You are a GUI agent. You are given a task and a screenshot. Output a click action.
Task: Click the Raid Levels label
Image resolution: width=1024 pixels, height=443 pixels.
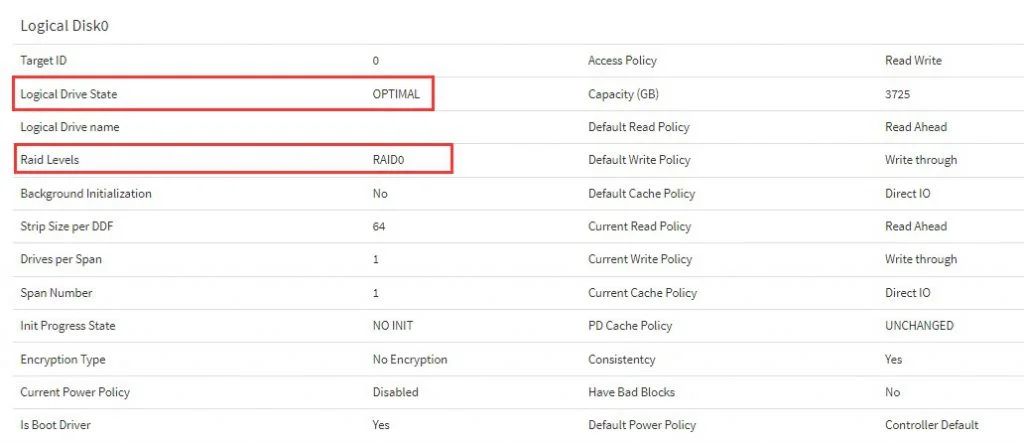pos(50,159)
